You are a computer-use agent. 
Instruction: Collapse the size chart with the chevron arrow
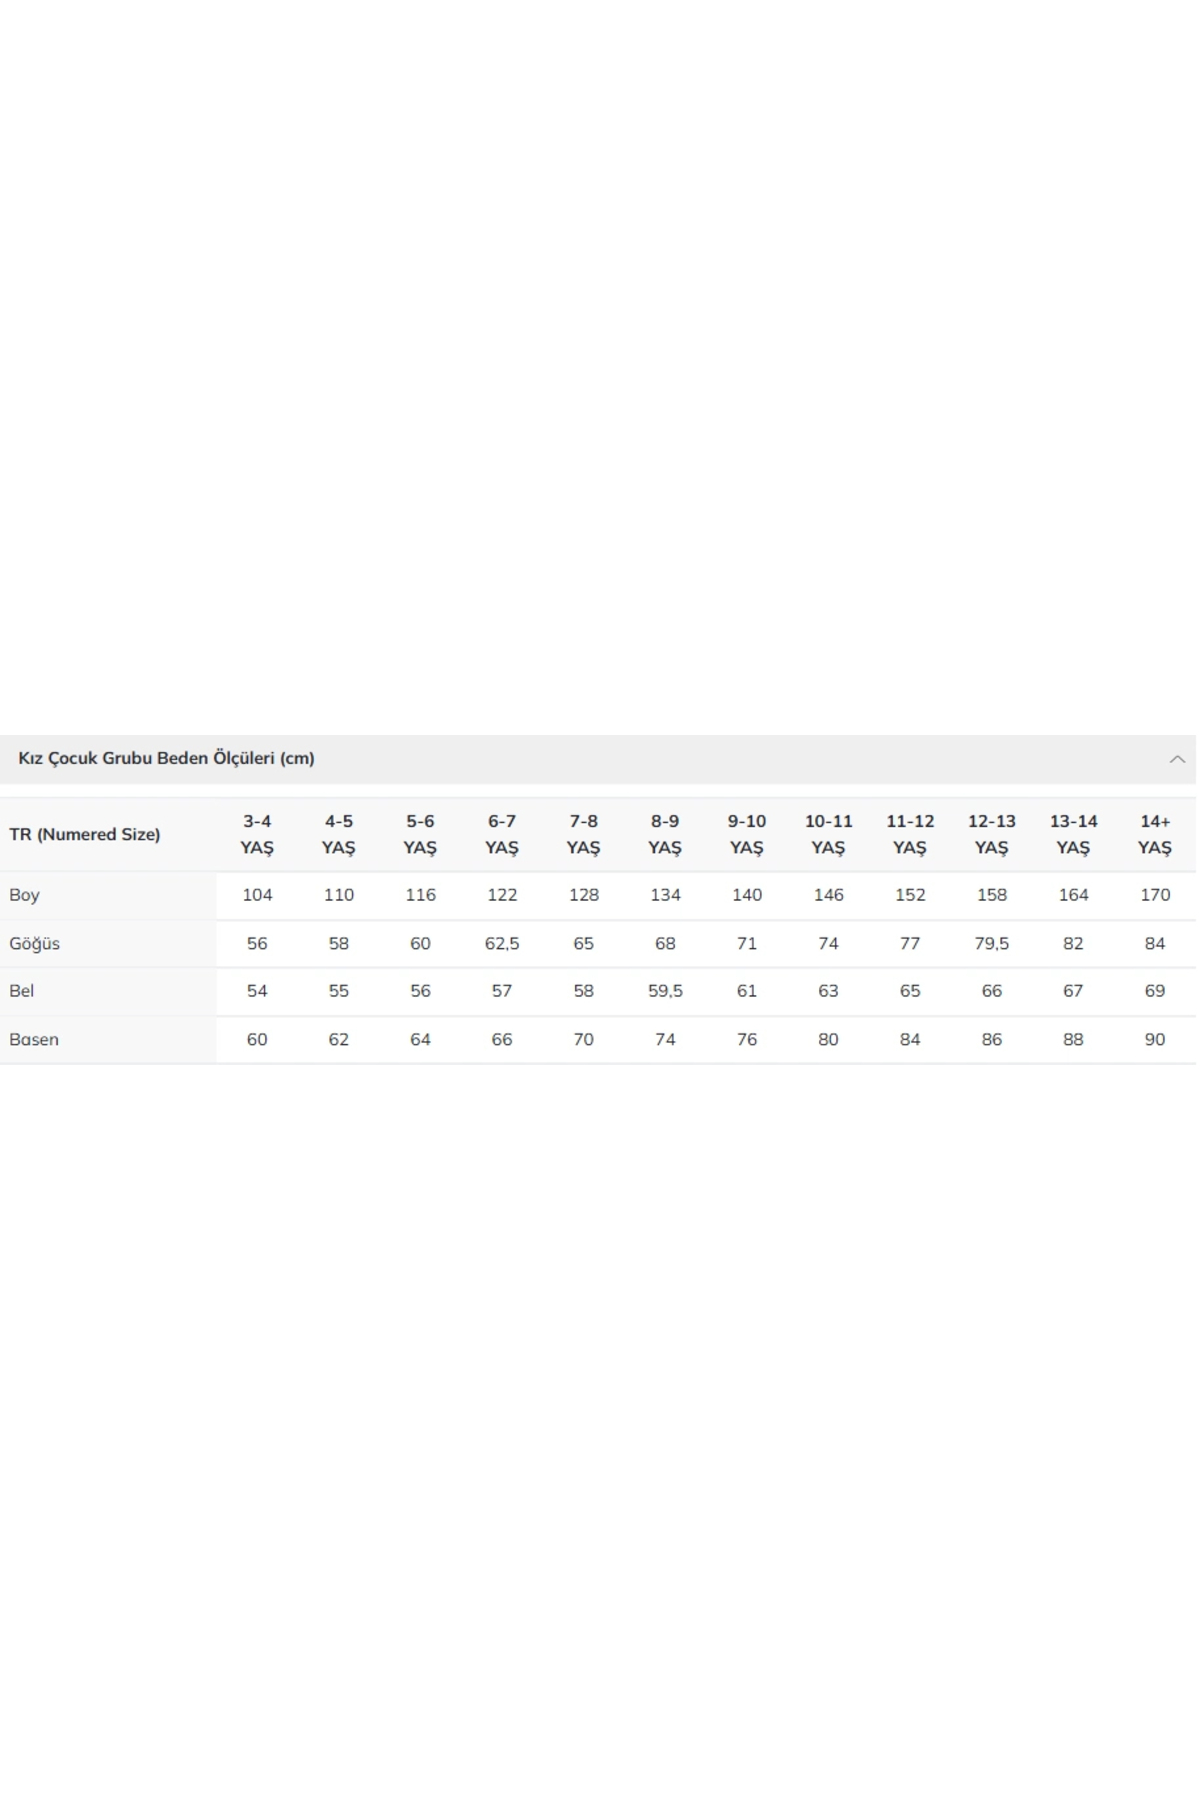pyautogui.click(x=1177, y=759)
